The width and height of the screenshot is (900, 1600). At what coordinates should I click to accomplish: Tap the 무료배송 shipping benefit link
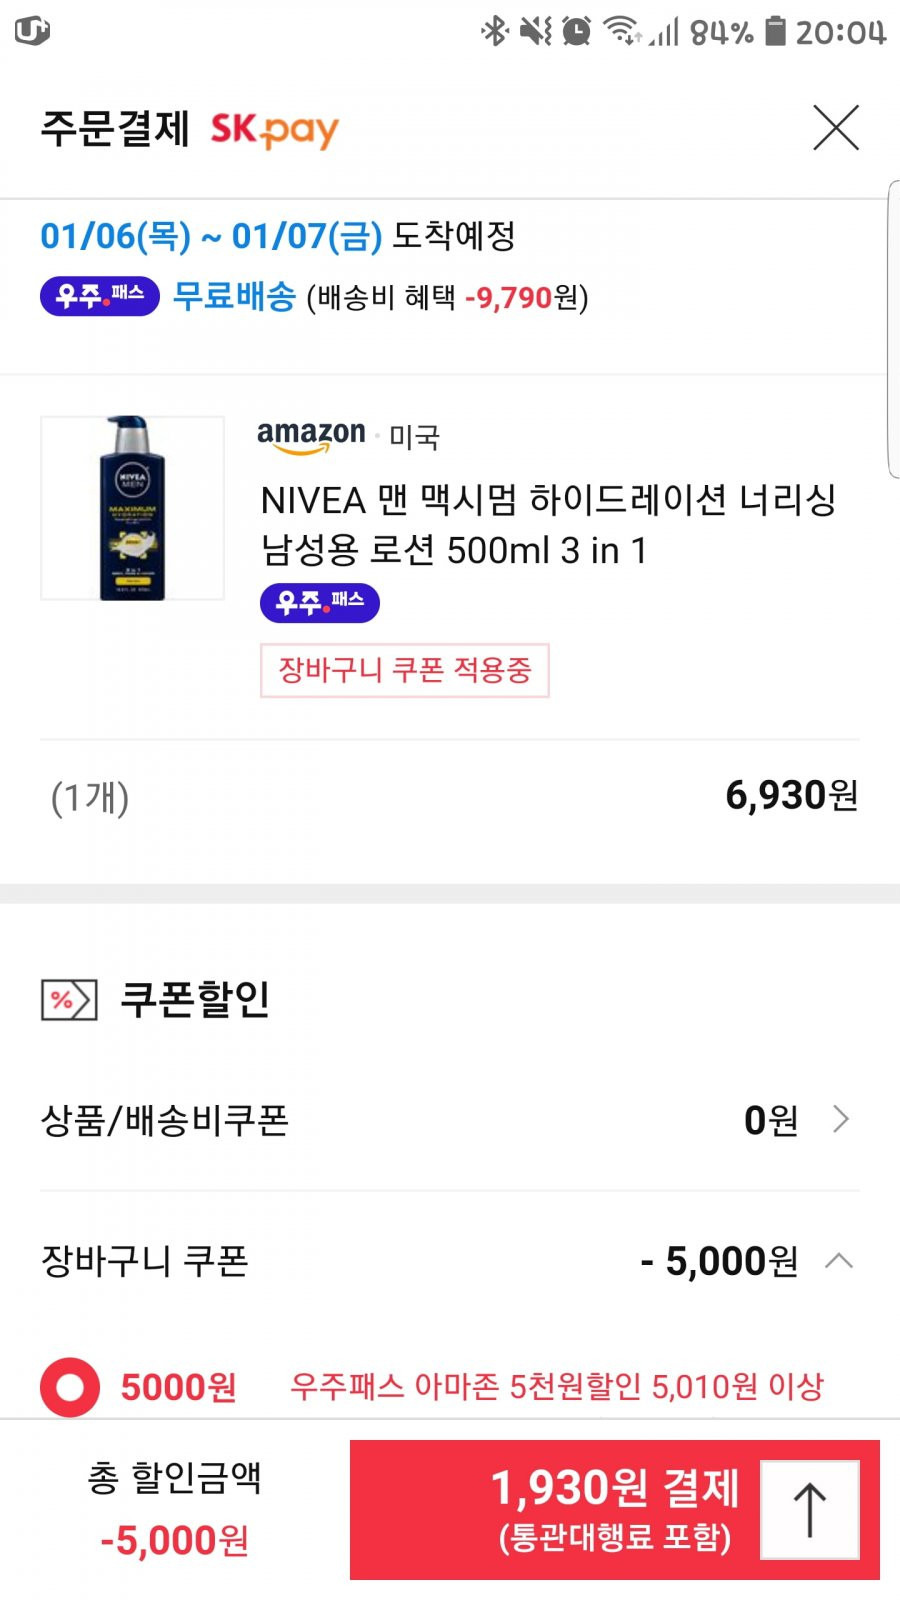click(x=235, y=296)
